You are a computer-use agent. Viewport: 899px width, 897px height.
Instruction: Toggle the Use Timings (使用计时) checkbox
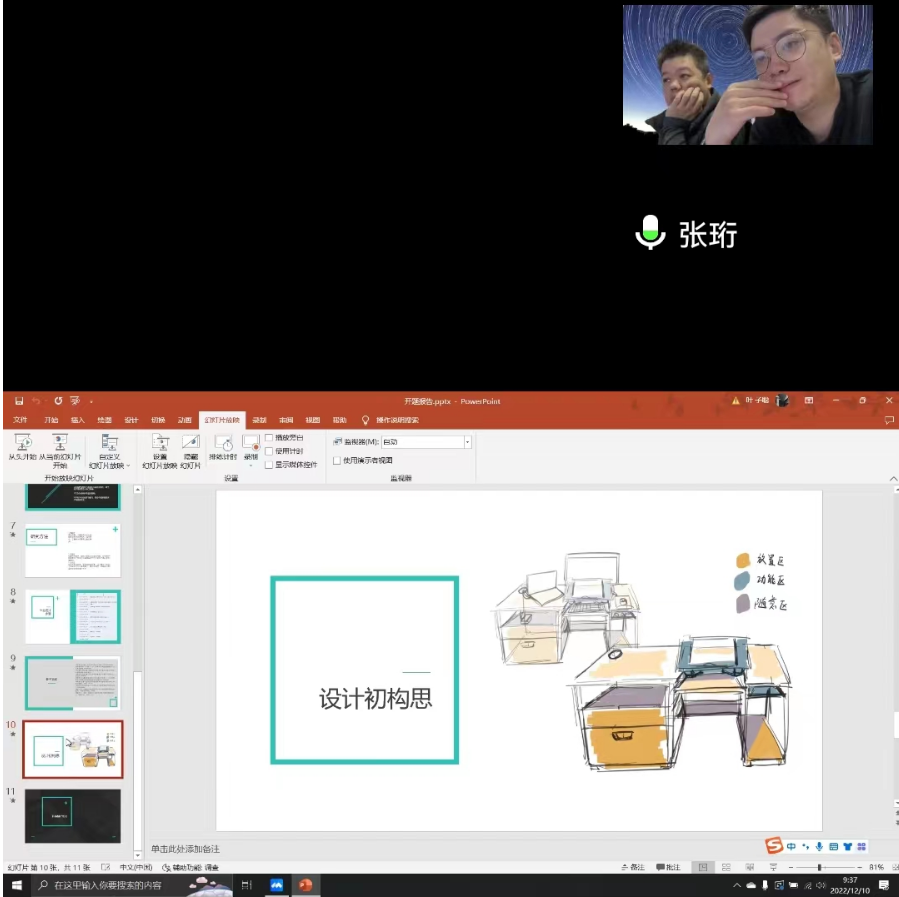tap(269, 451)
